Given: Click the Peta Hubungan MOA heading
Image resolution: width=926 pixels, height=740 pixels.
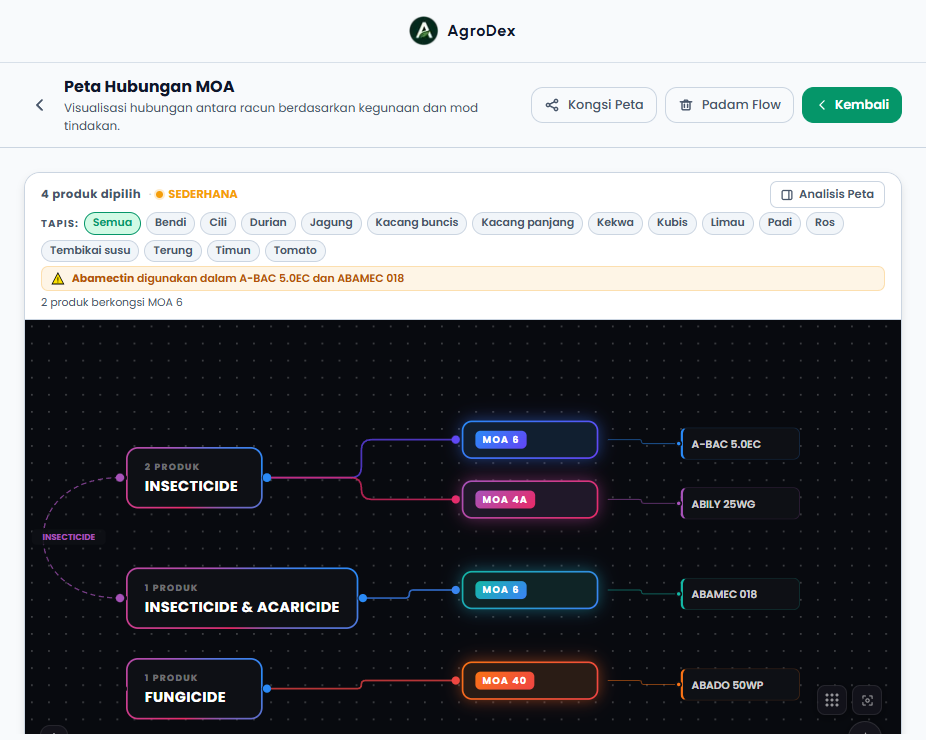Looking at the screenshot, I should 149,87.
